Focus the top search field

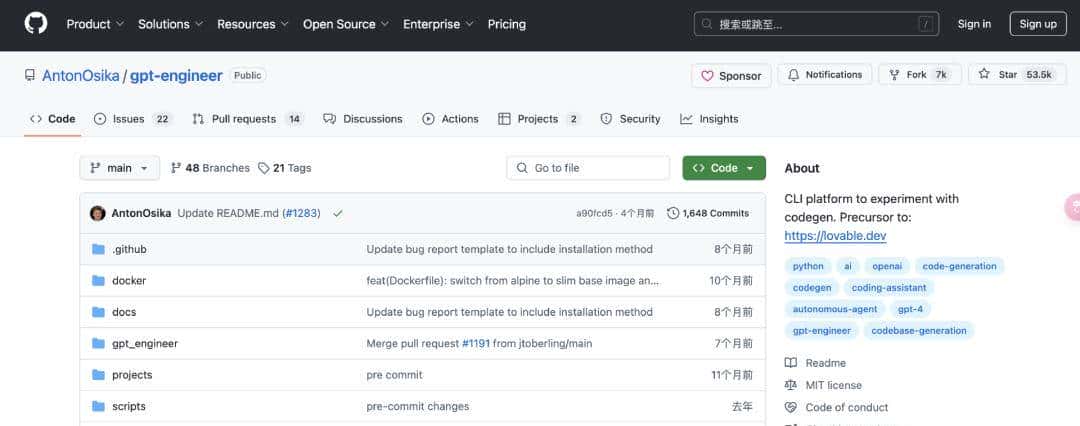coord(816,24)
